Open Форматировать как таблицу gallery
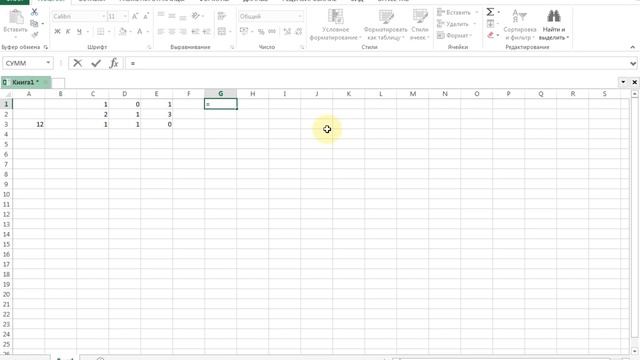Screen dimensions: 640x360 [x=385, y=24]
